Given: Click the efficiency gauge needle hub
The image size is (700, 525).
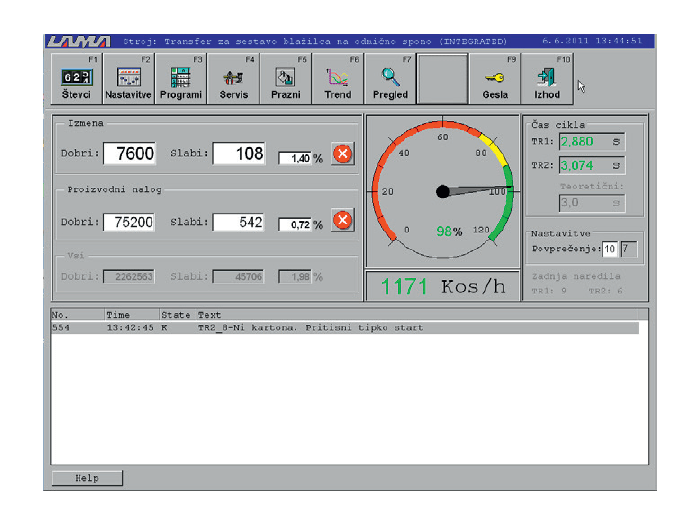Looking at the screenshot, I should coord(442,192).
